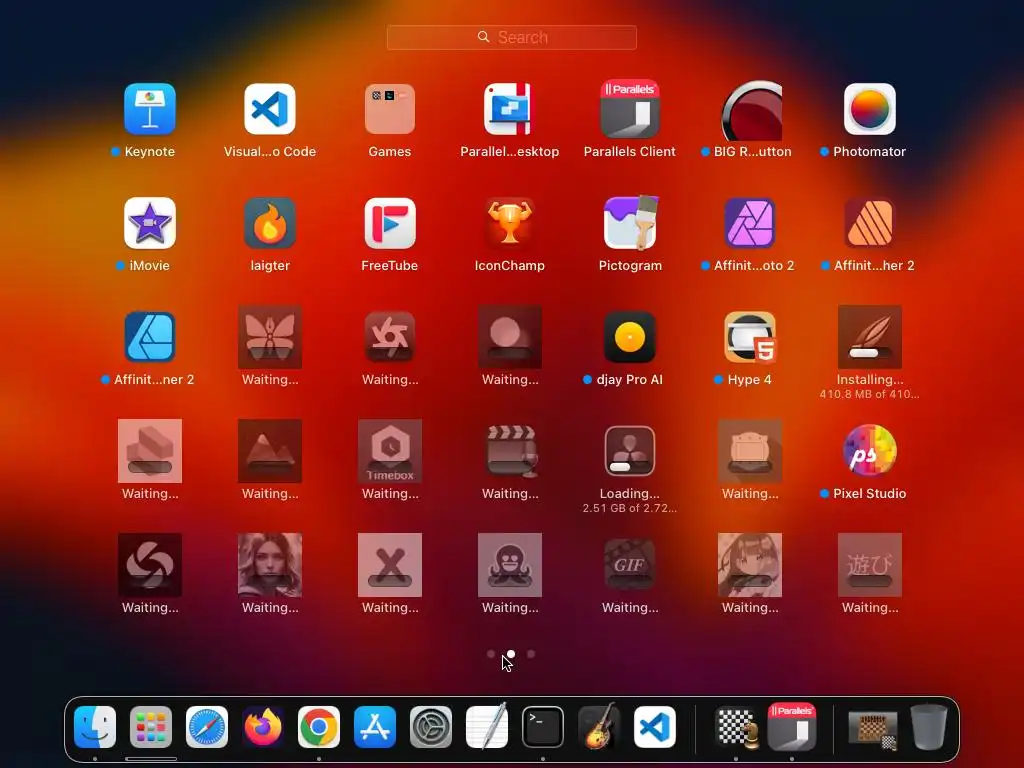Open System Preferences from the Dock

[x=430, y=727]
